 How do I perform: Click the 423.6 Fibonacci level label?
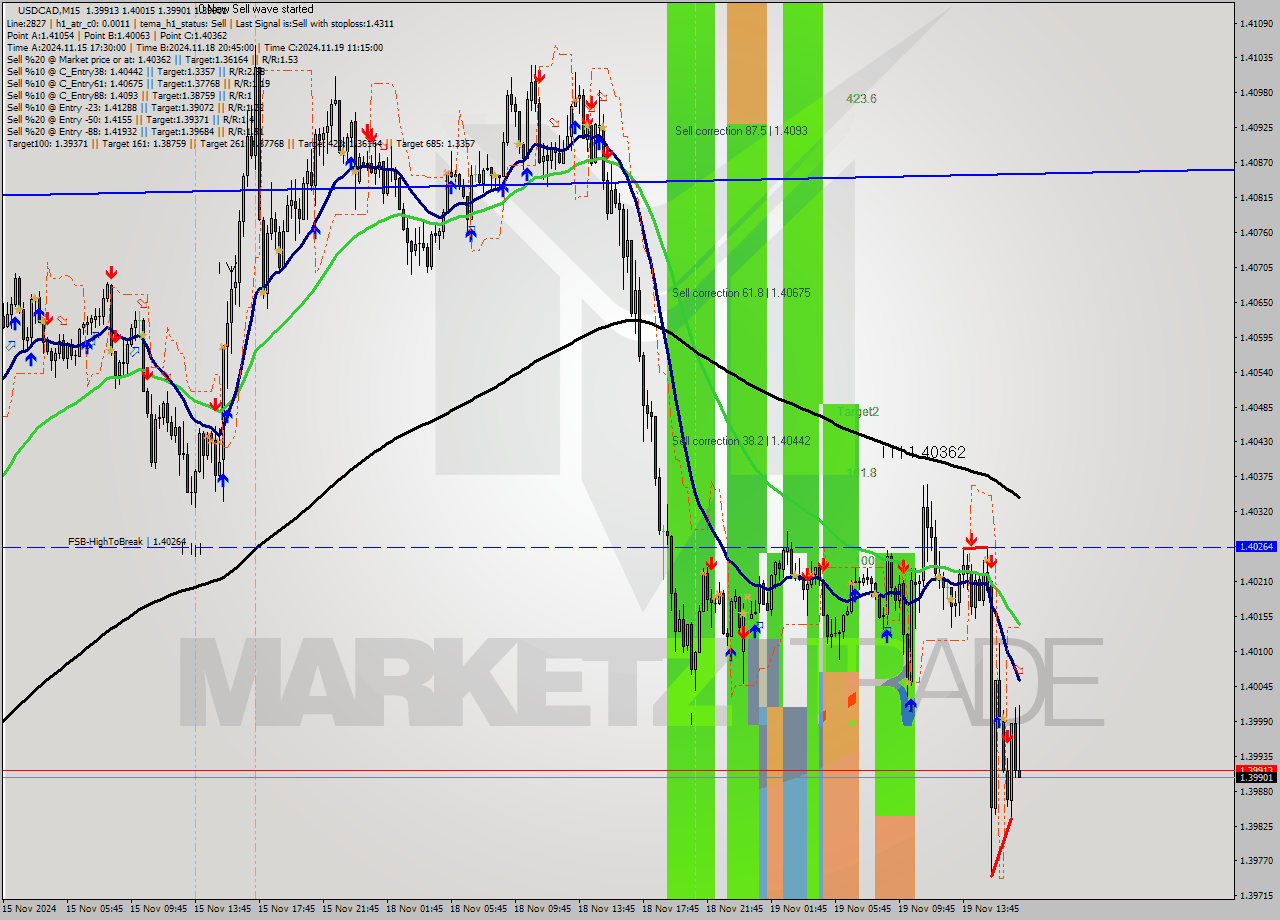coord(861,99)
